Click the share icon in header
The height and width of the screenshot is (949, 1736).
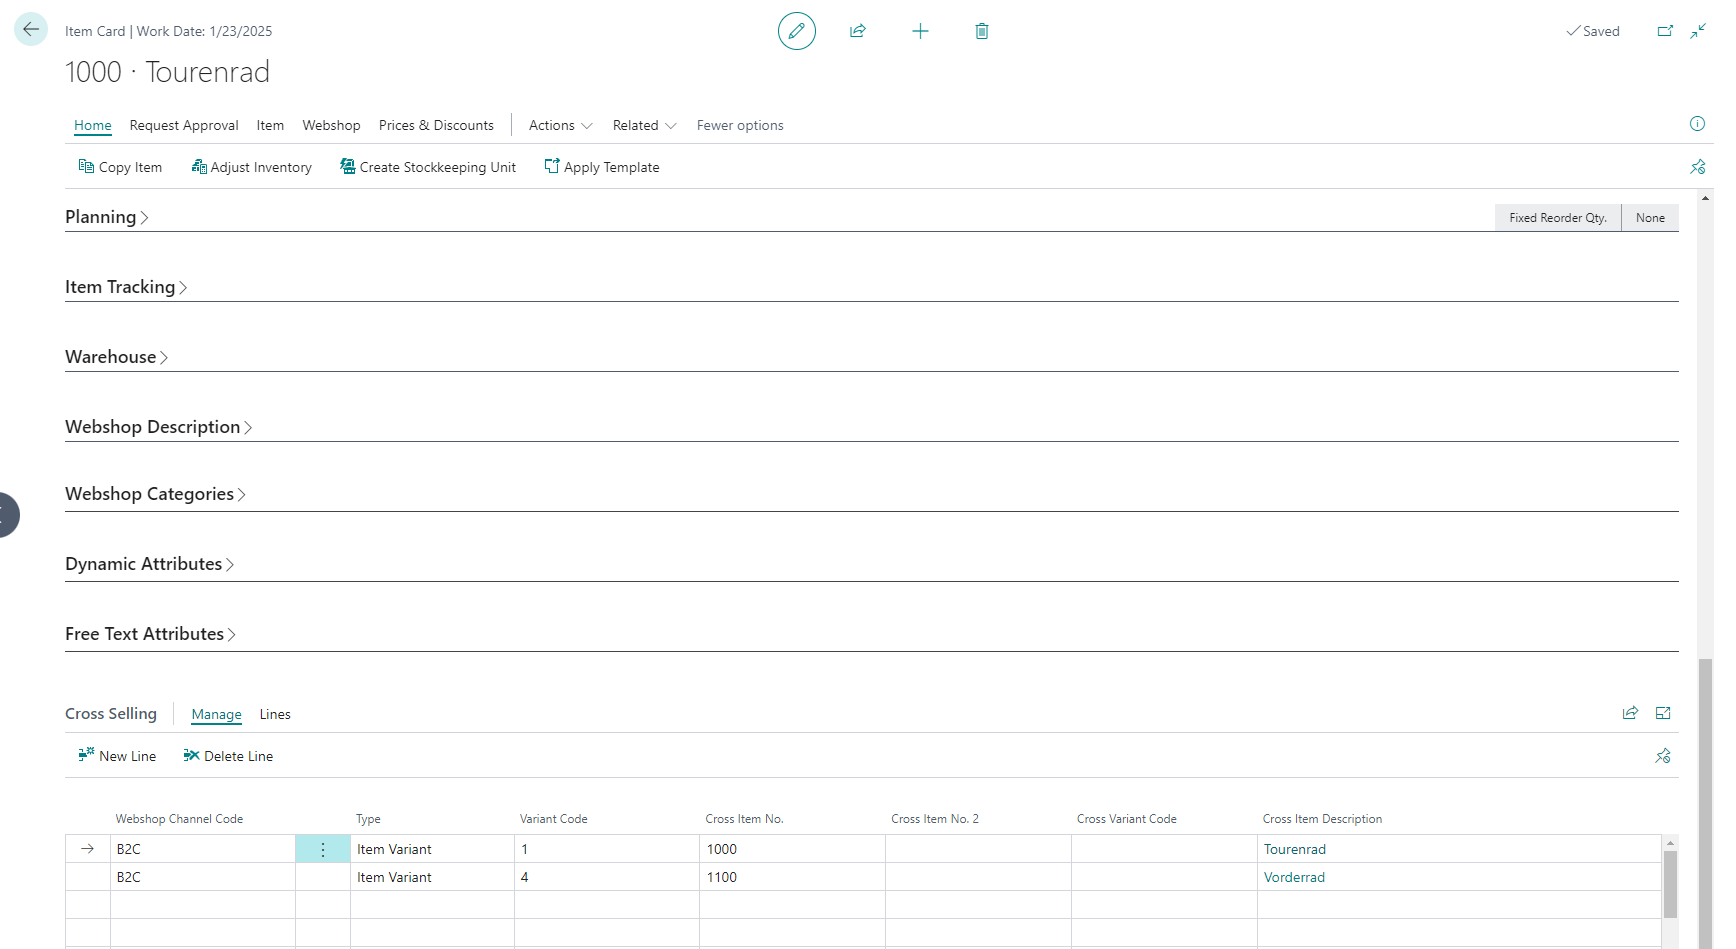pyautogui.click(x=857, y=31)
